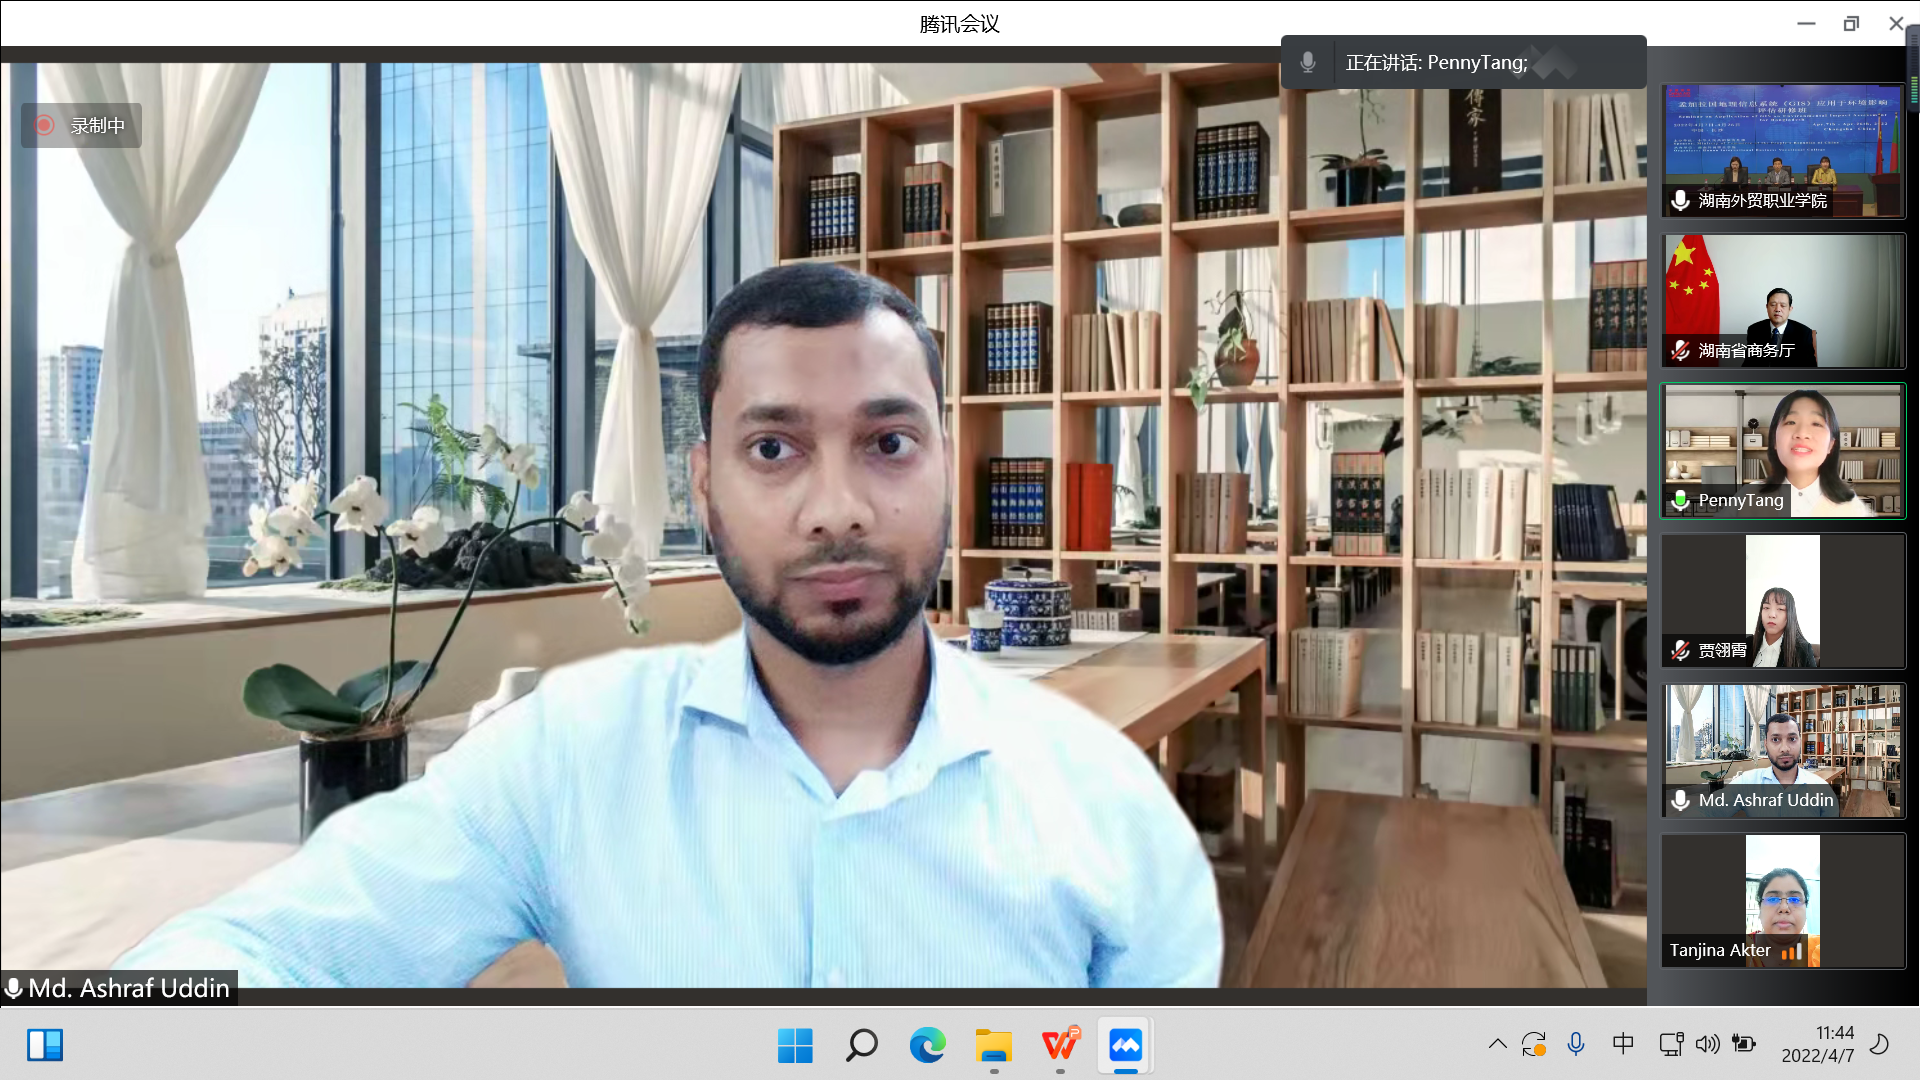Screen dimensions: 1920x1080
Task: Restore down the 腾讯会议 window
Action: click(x=1851, y=23)
